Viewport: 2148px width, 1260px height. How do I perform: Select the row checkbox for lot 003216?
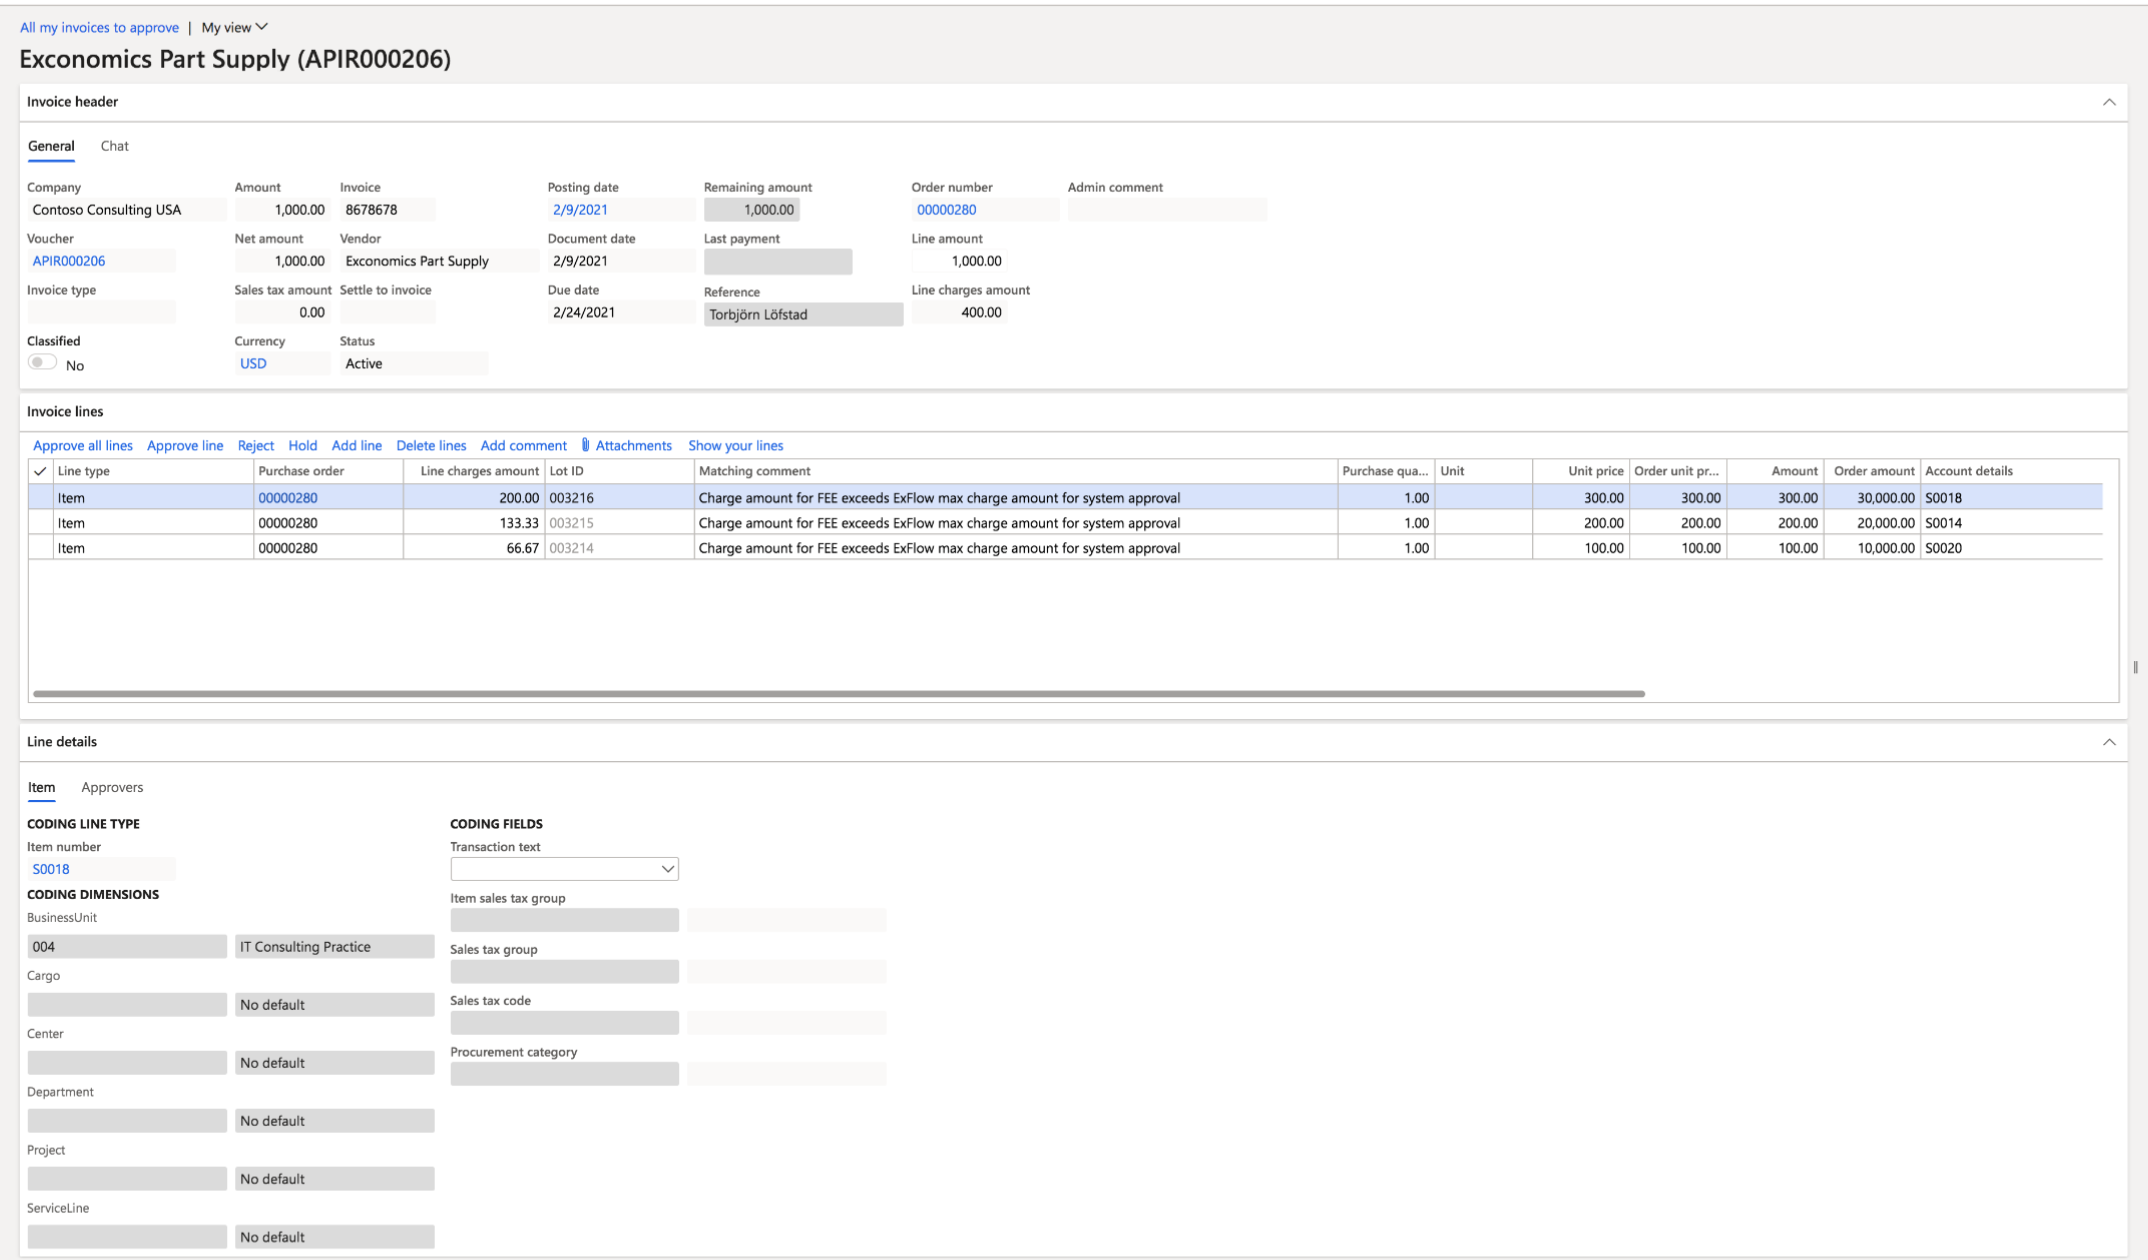pyautogui.click(x=40, y=497)
